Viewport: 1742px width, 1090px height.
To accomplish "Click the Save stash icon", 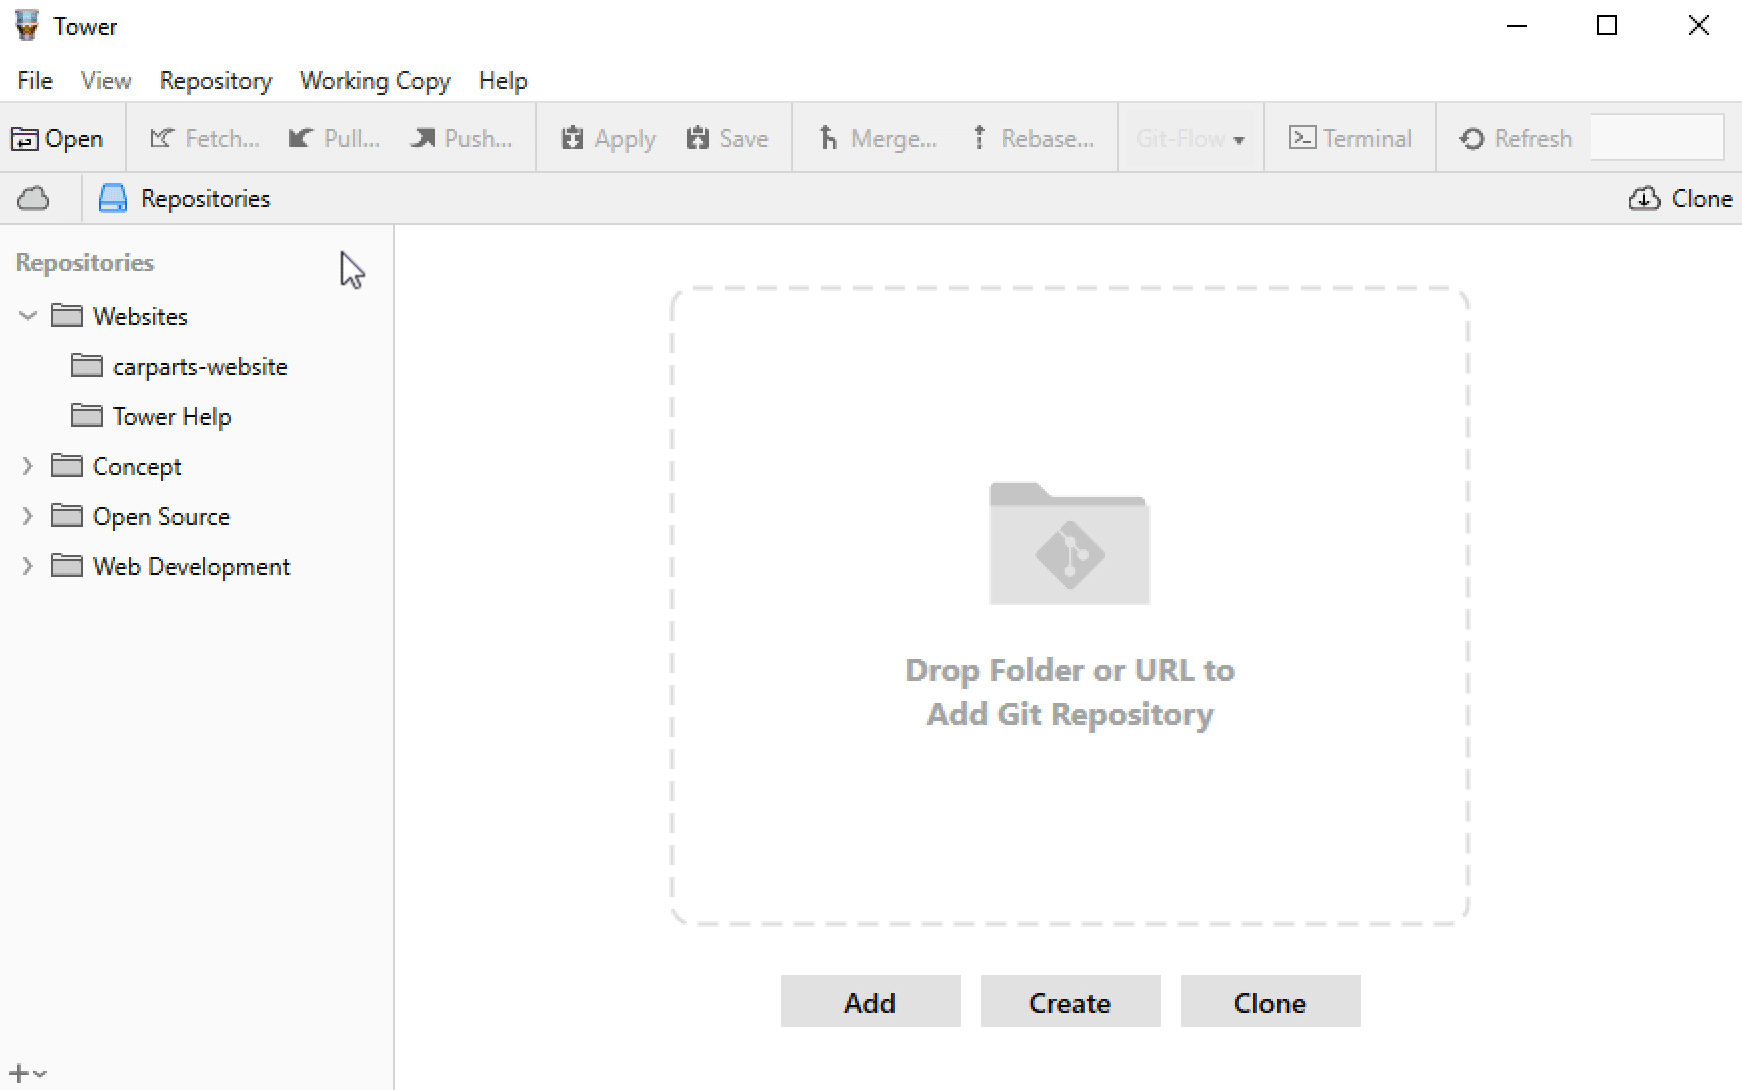I will coord(698,139).
